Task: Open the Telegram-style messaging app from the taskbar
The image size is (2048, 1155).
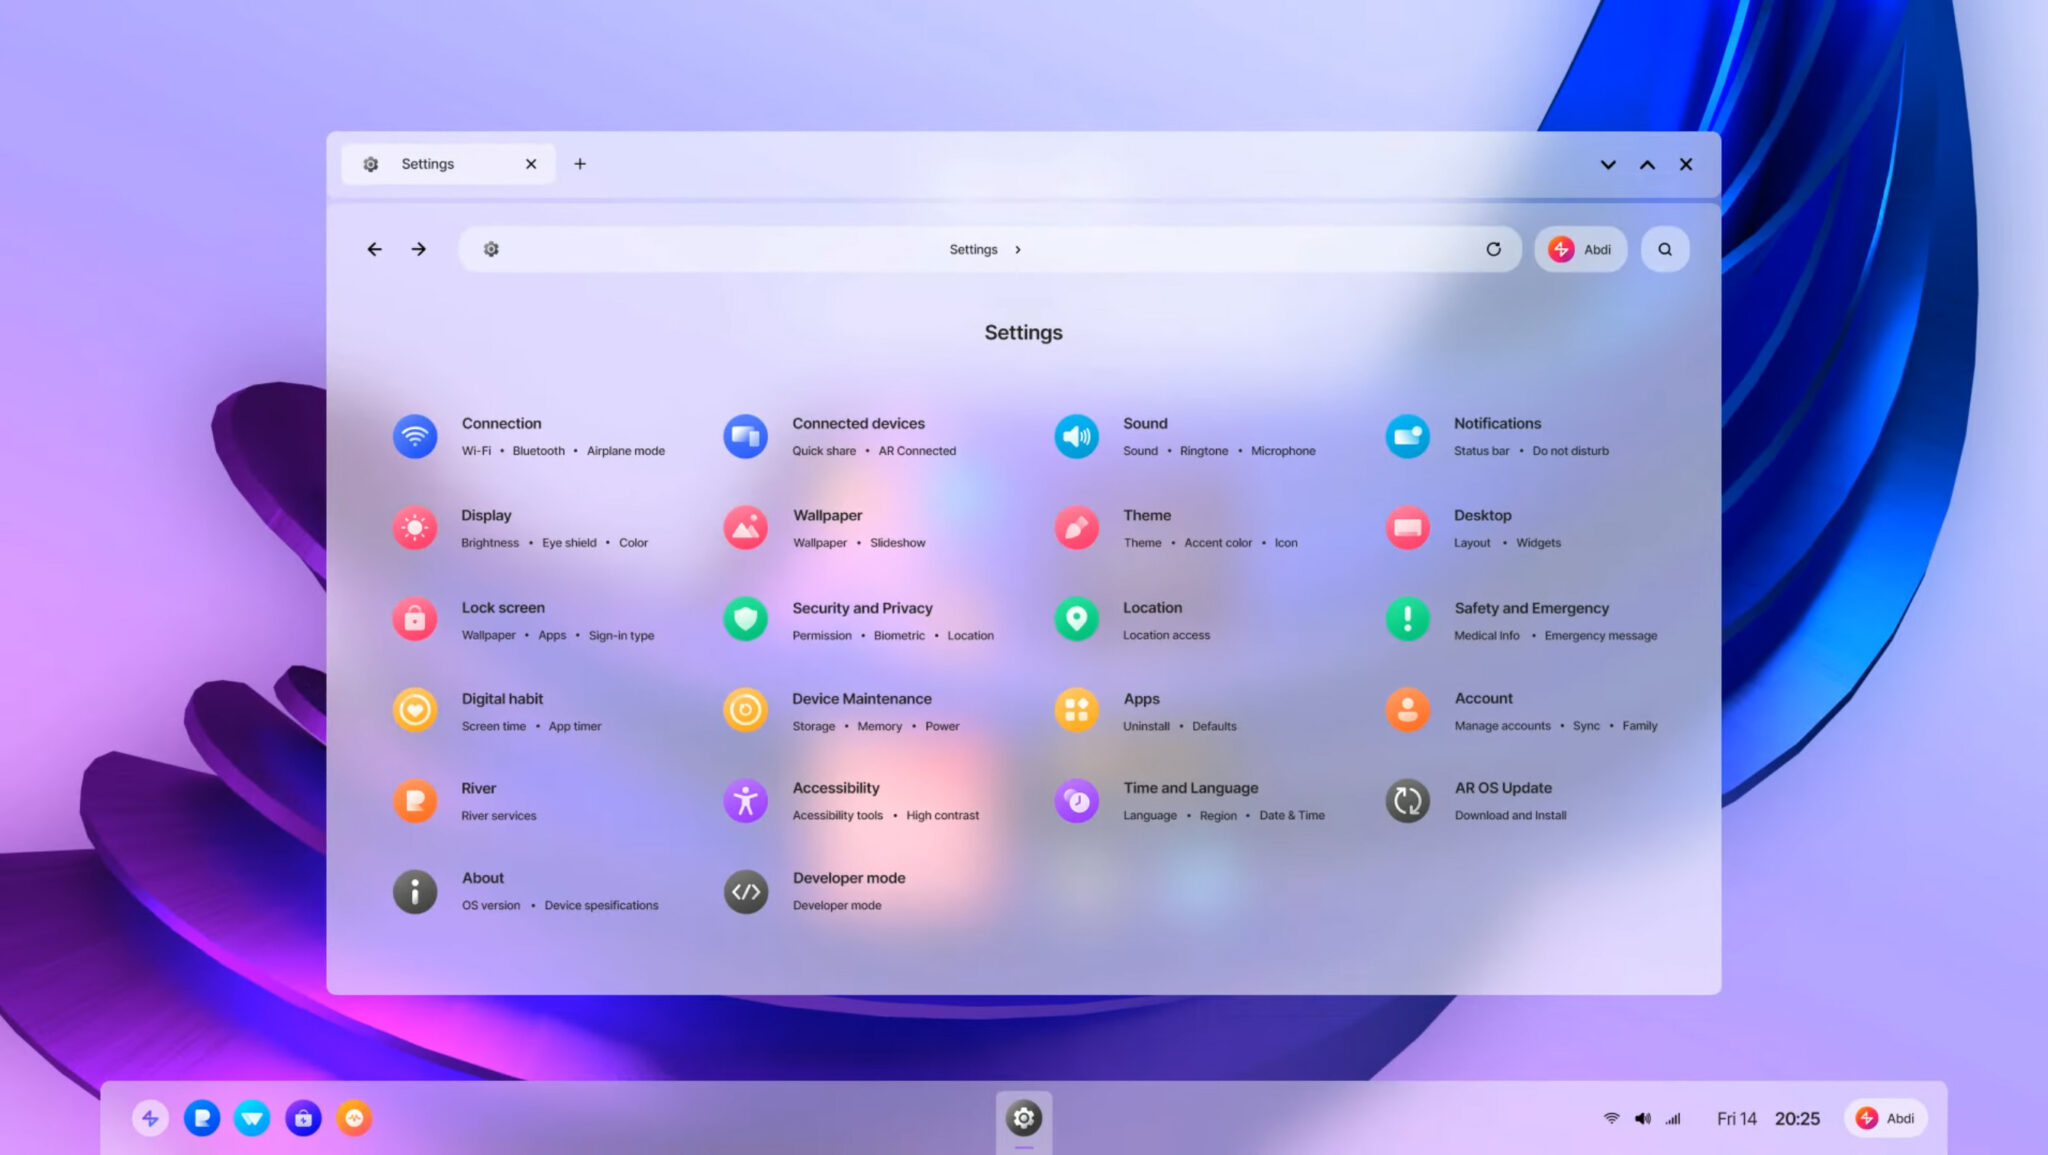Action: point(253,1118)
